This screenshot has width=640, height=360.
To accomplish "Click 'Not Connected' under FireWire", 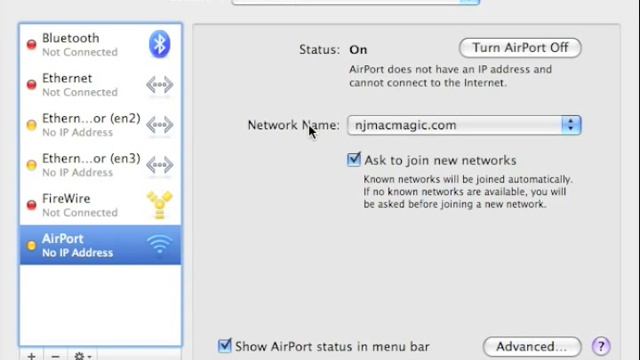I will (80, 213).
